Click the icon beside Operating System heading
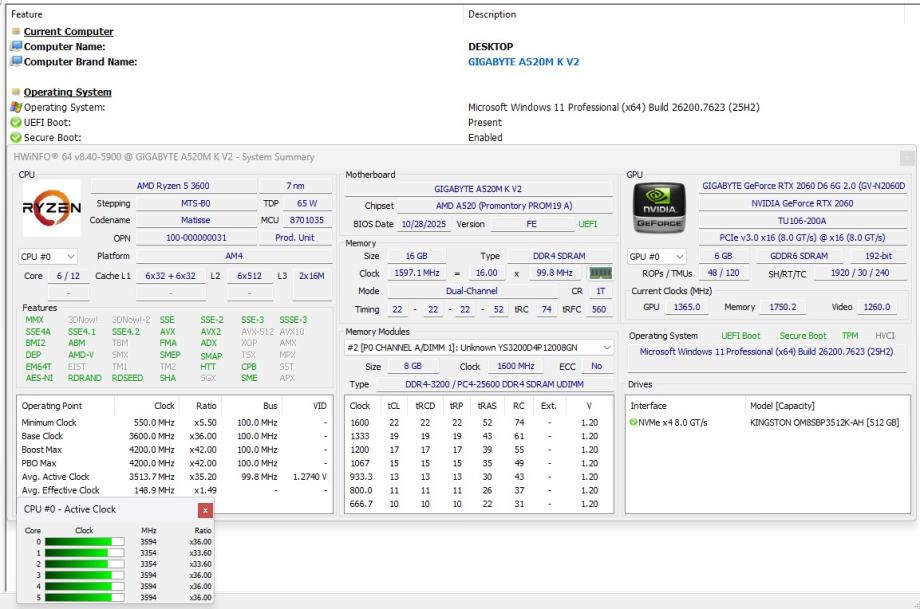The image size is (920, 609). (16, 92)
